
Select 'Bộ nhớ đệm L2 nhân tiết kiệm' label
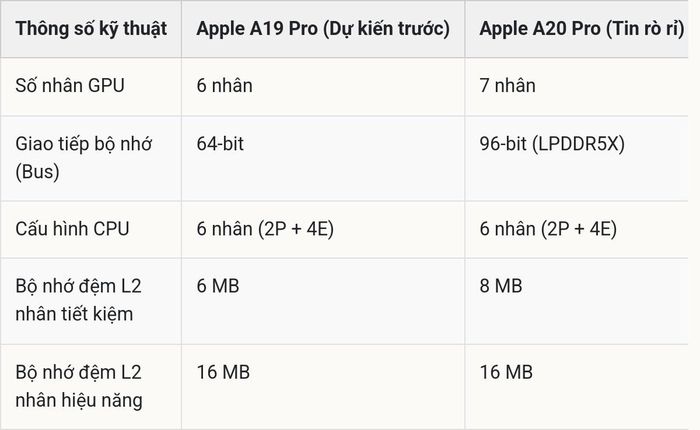(79, 300)
